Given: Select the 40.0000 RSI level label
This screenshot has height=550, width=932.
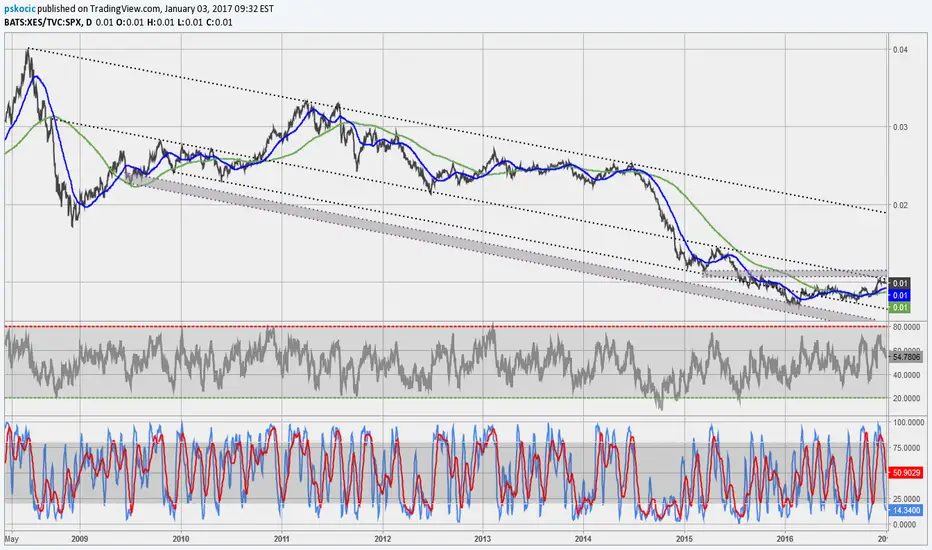Looking at the screenshot, I should (x=906, y=375).
